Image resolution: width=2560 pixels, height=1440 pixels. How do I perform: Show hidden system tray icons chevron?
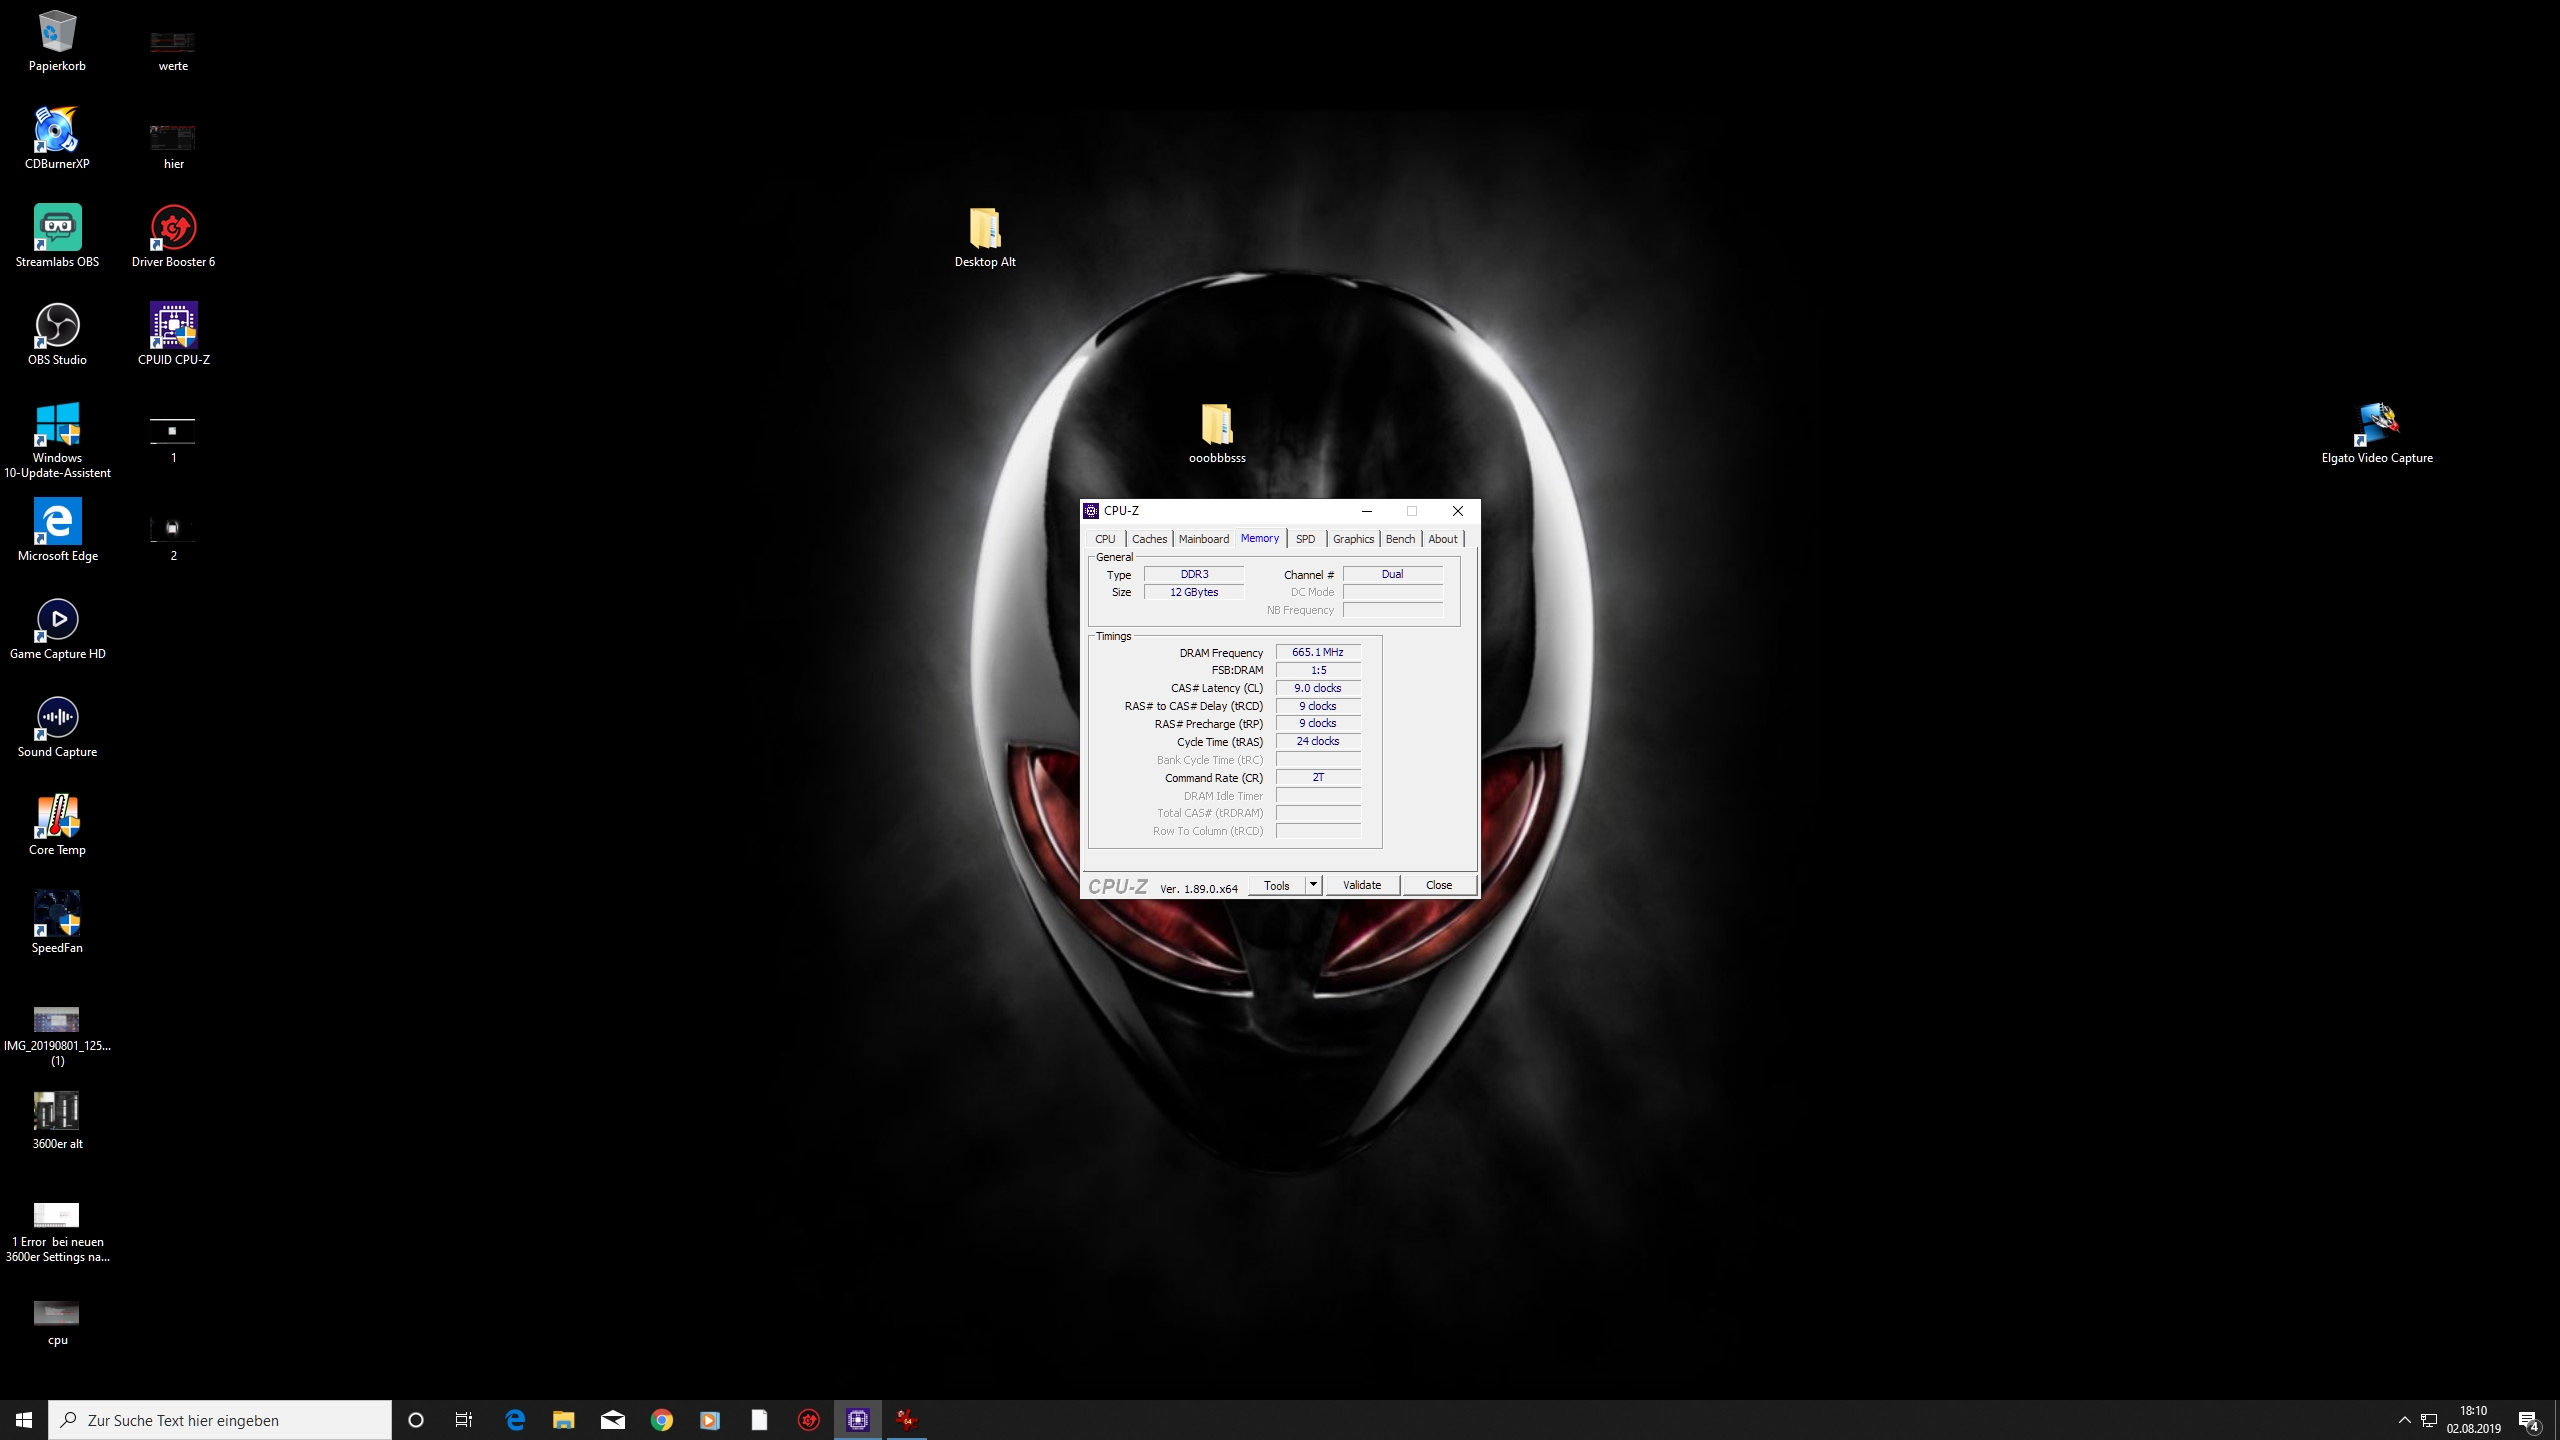pyautogui.click(x=2404, y=1420)
